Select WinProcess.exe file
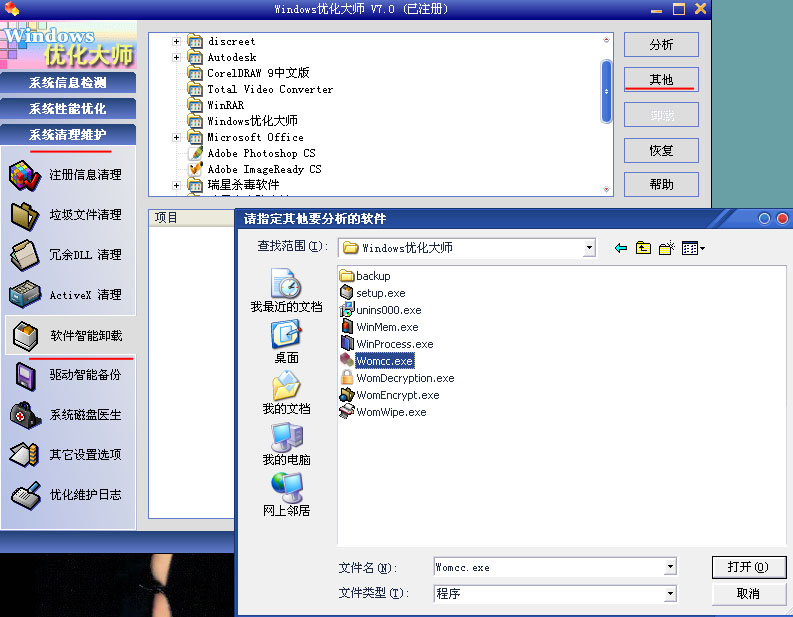 [x=387, y=344]
